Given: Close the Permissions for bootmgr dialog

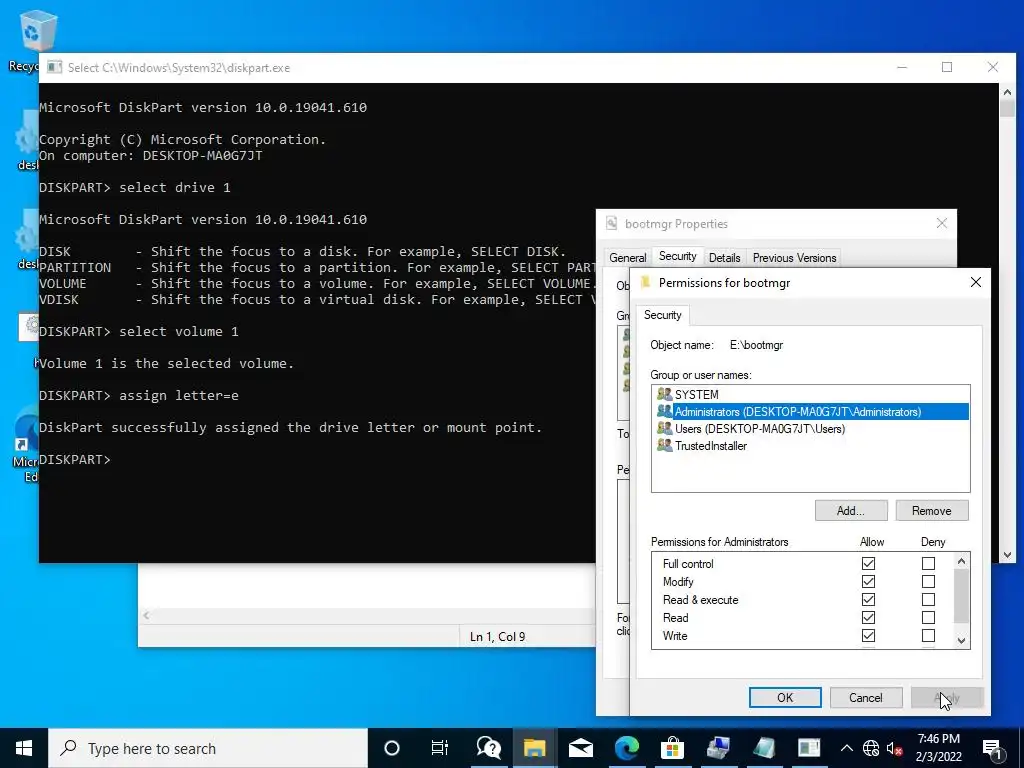Looking at the screenshot, I should tap(976, 282).
